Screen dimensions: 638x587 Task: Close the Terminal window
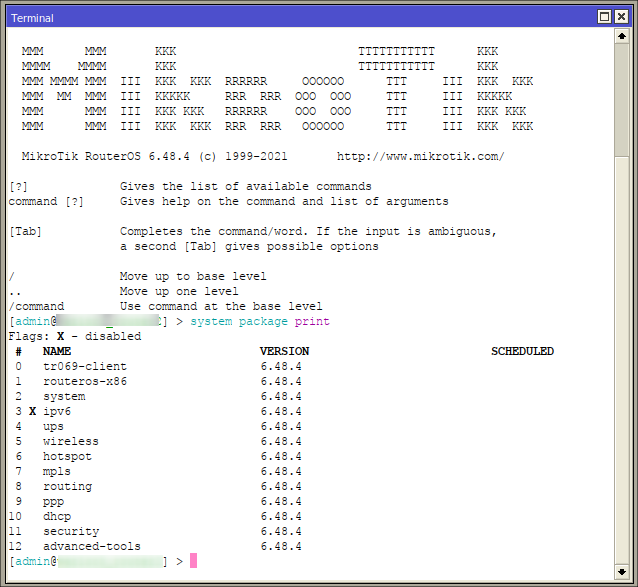[x=622, y=17]
